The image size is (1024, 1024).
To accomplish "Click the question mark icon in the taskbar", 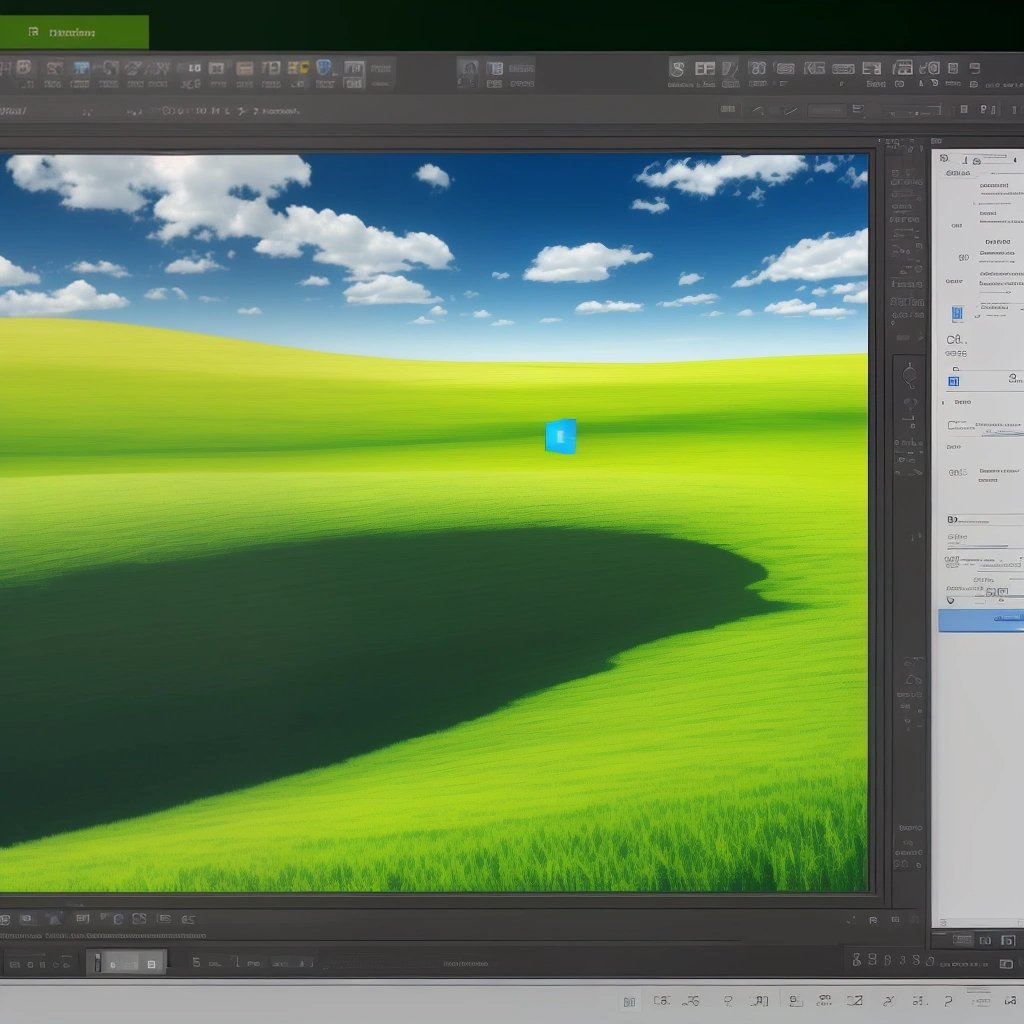I will click(948, 1001).
